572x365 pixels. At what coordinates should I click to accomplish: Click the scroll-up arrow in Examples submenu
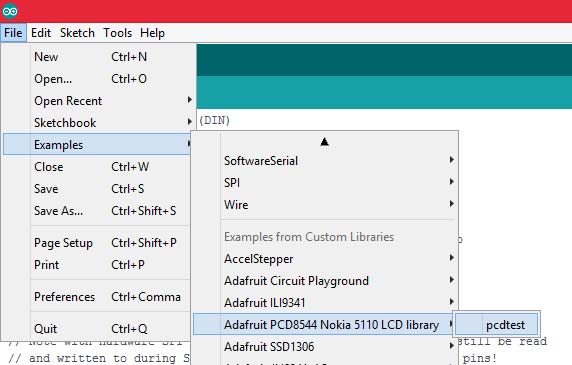[324, 142]
